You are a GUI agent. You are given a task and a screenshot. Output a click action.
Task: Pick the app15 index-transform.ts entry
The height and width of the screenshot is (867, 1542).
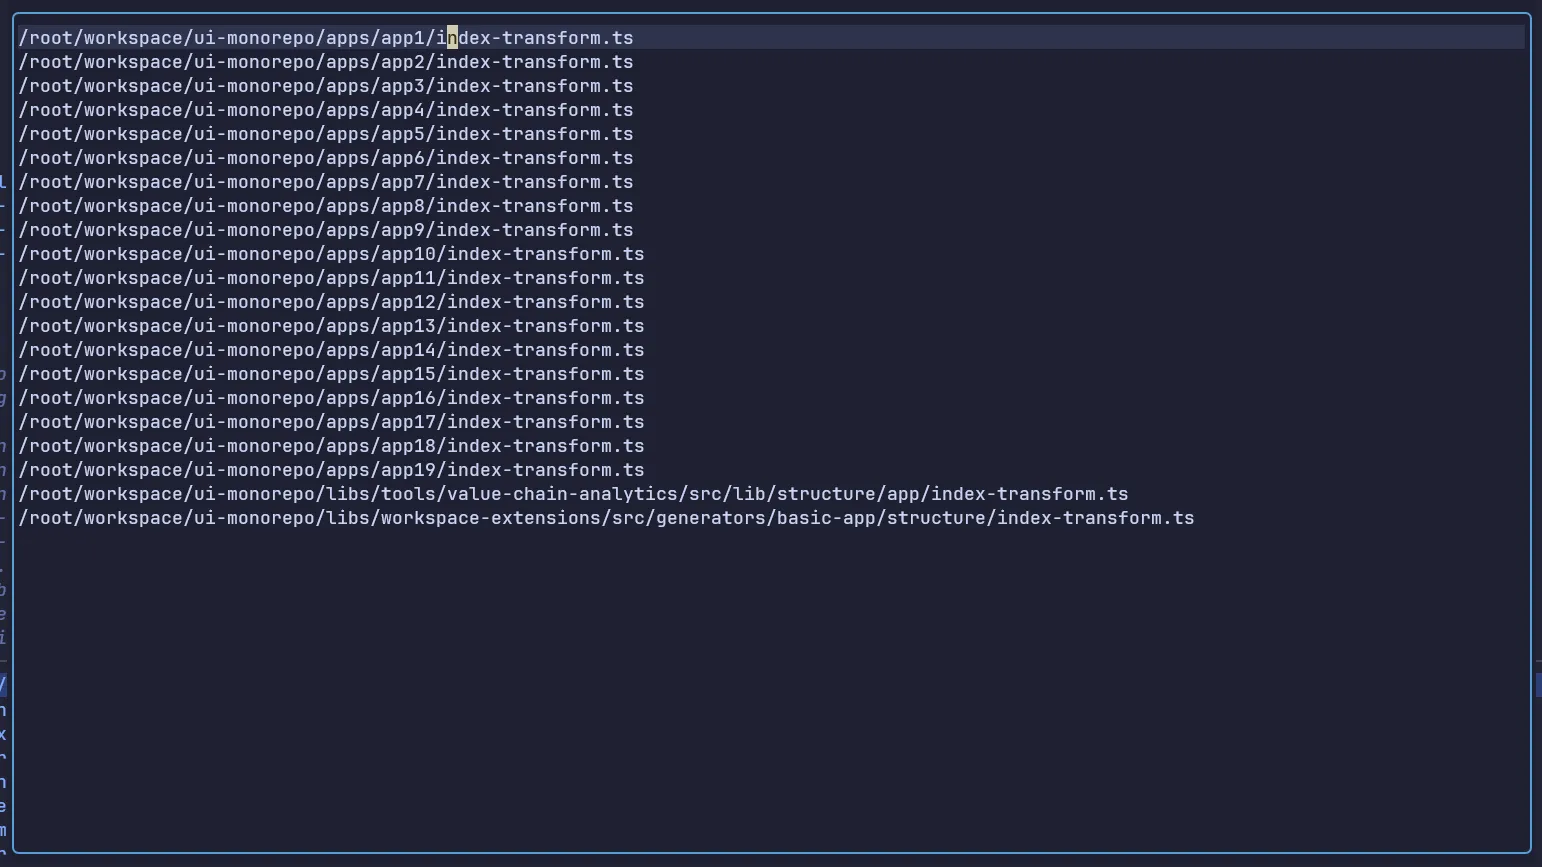click(331, 374)
